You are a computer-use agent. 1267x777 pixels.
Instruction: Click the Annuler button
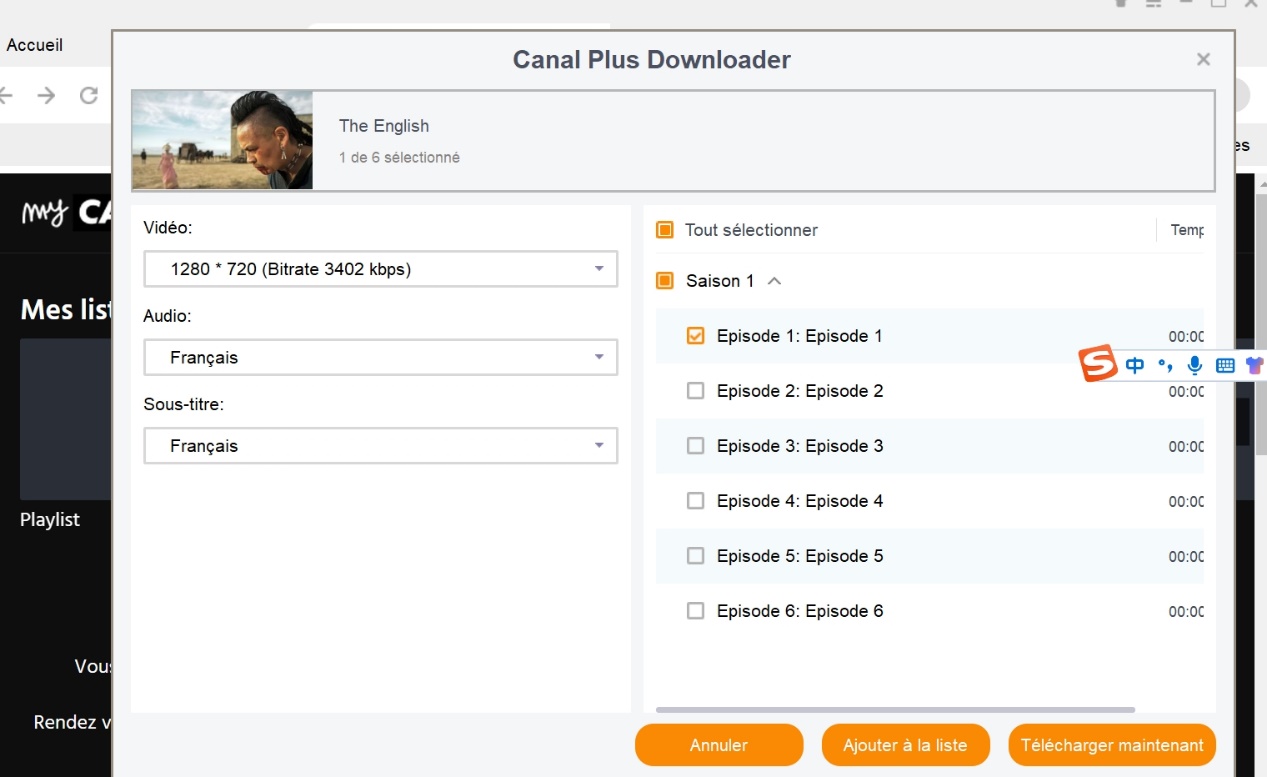click(719, 745)
